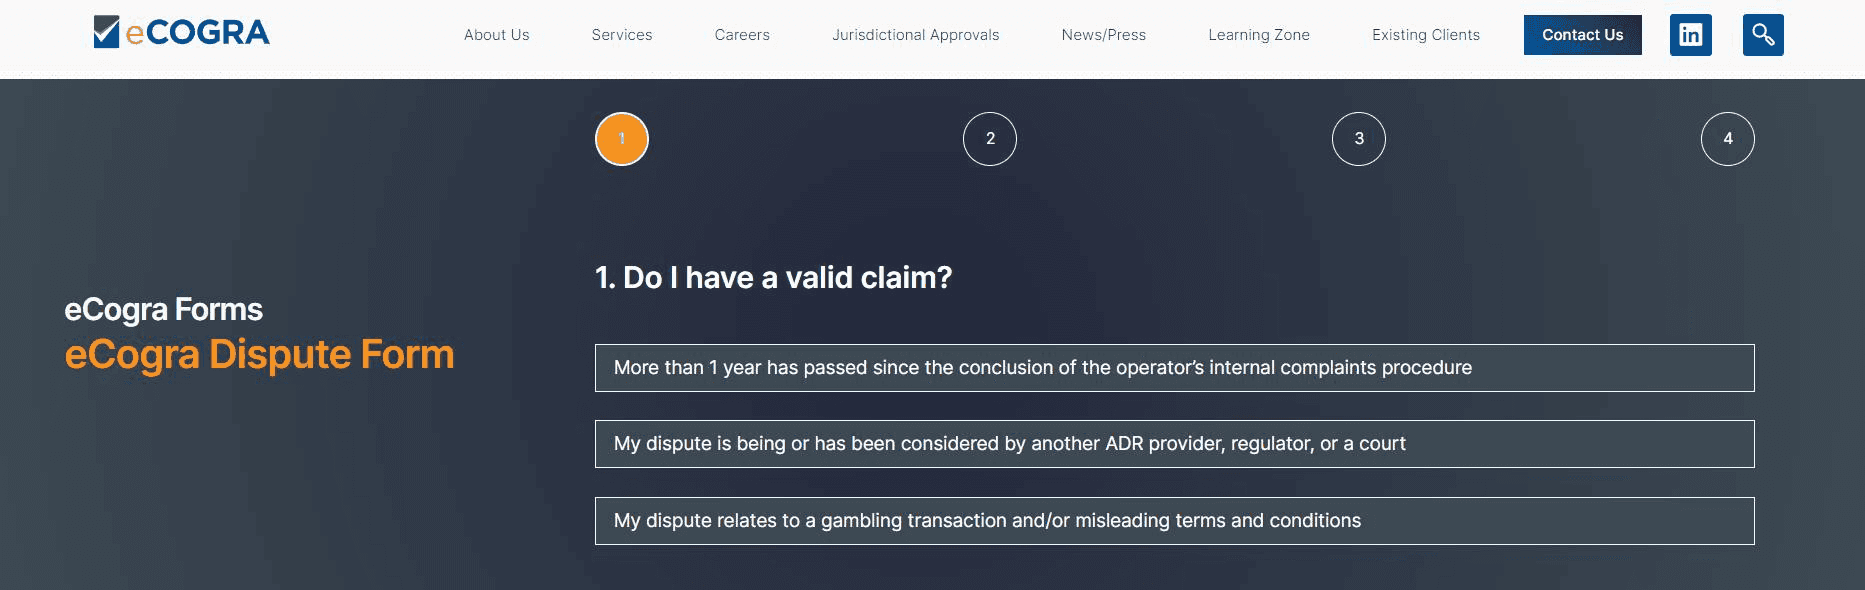The image size is (1865, 590).
Task: Expand the Learning Zone menu
Action: [1258, 35]
